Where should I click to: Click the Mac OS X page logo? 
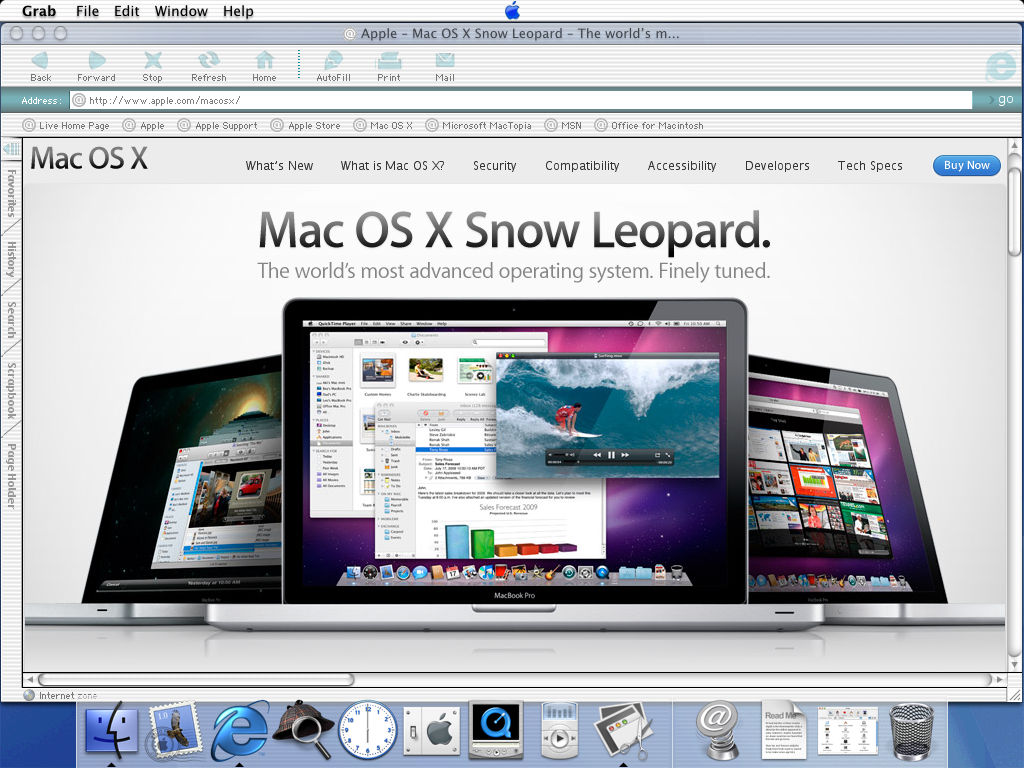click(89, 159)
